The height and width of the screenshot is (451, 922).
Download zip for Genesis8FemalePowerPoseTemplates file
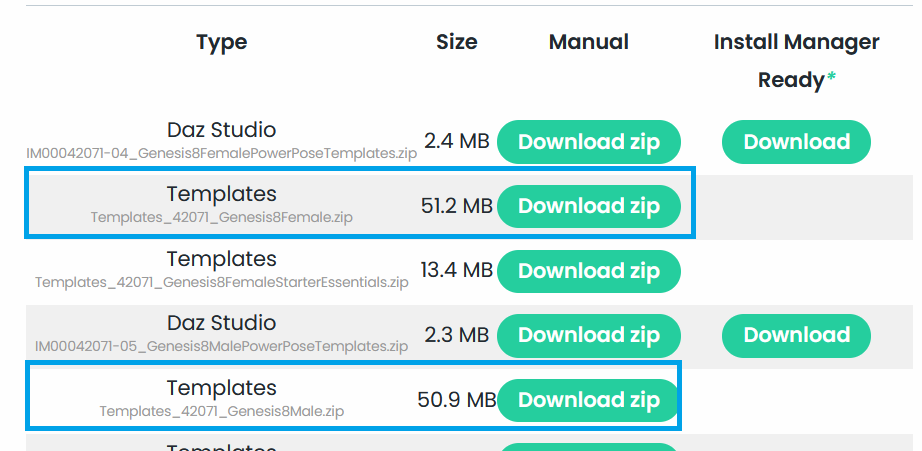tap(588, 142)
